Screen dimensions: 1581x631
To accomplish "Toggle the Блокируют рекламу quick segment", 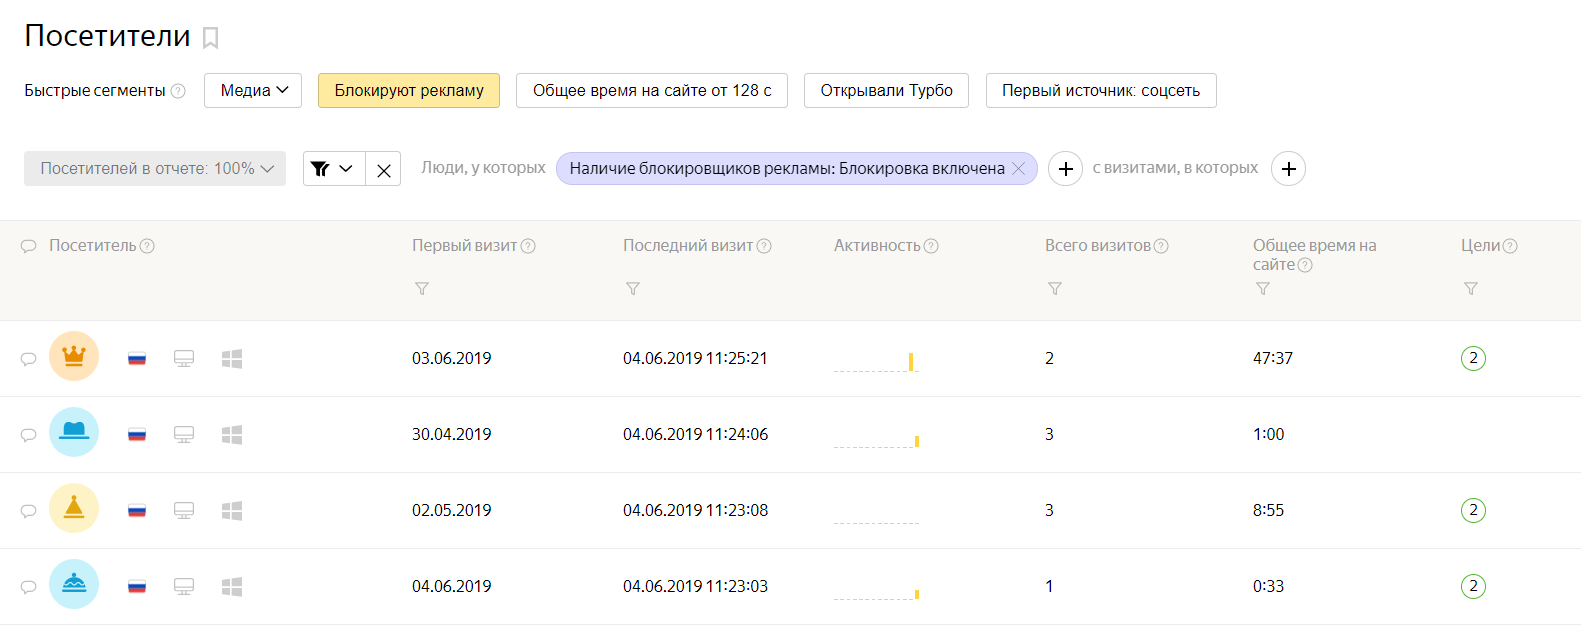I will pyautogui.click(x=409, y=90).
